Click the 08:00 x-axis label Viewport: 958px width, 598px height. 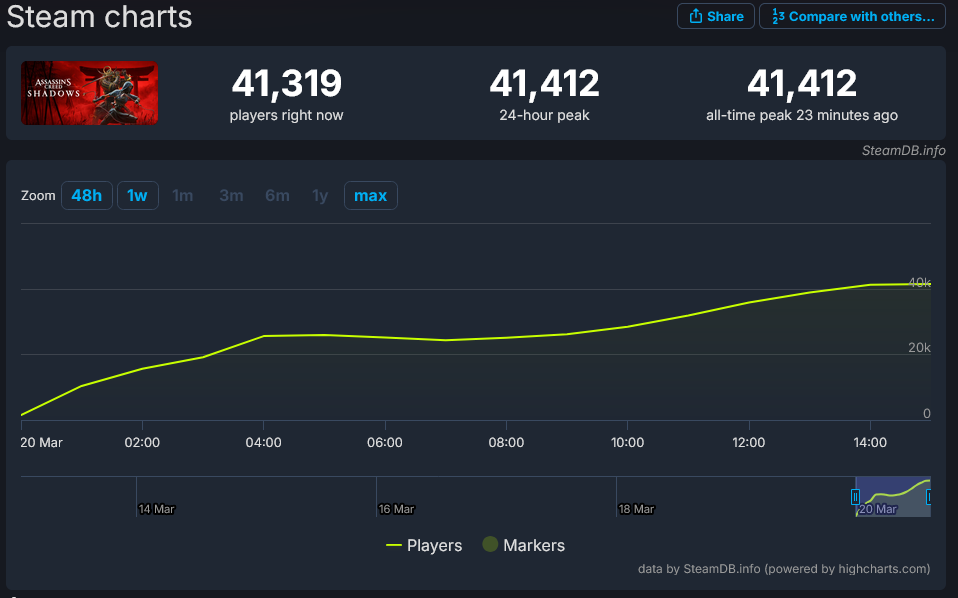coord(506,442)
